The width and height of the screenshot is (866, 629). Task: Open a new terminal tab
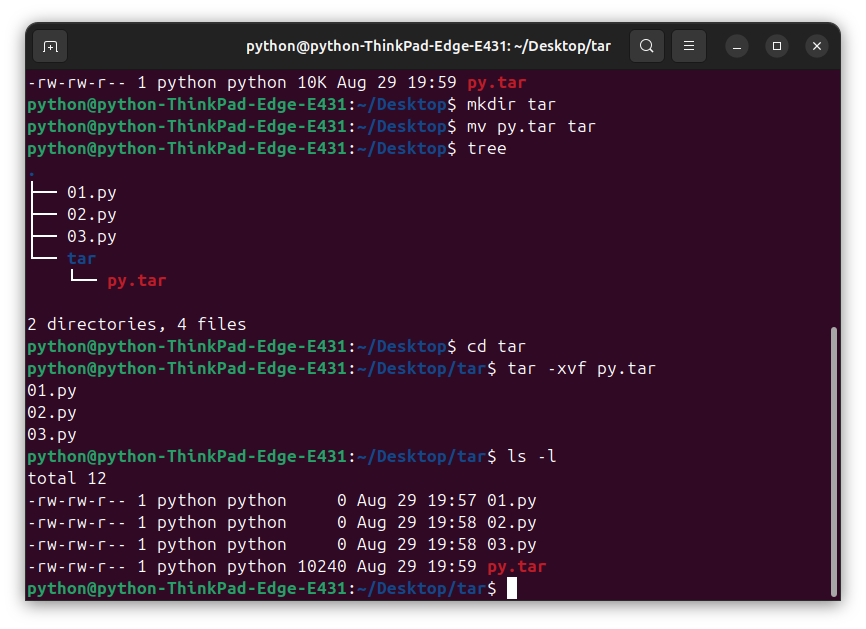click(x=50, y=46)
